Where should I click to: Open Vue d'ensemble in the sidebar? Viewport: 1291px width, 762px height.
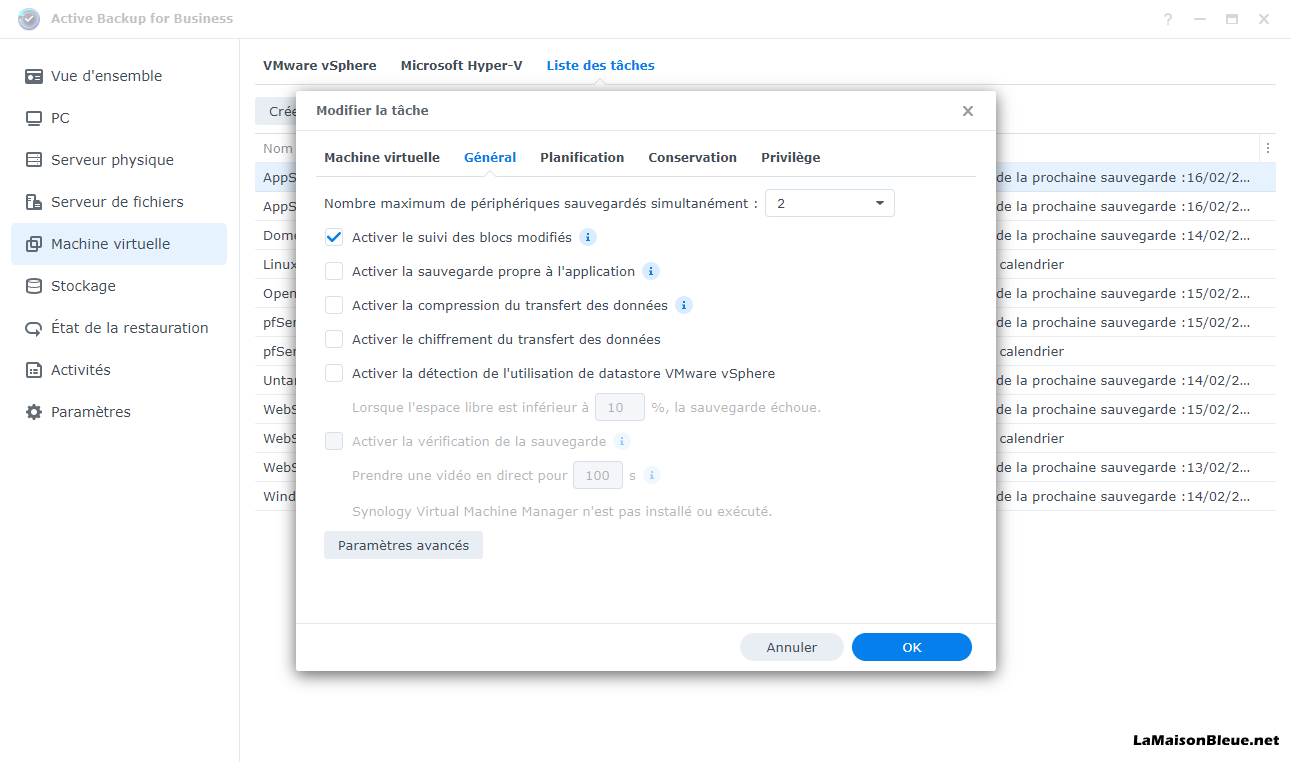point(119,76)
